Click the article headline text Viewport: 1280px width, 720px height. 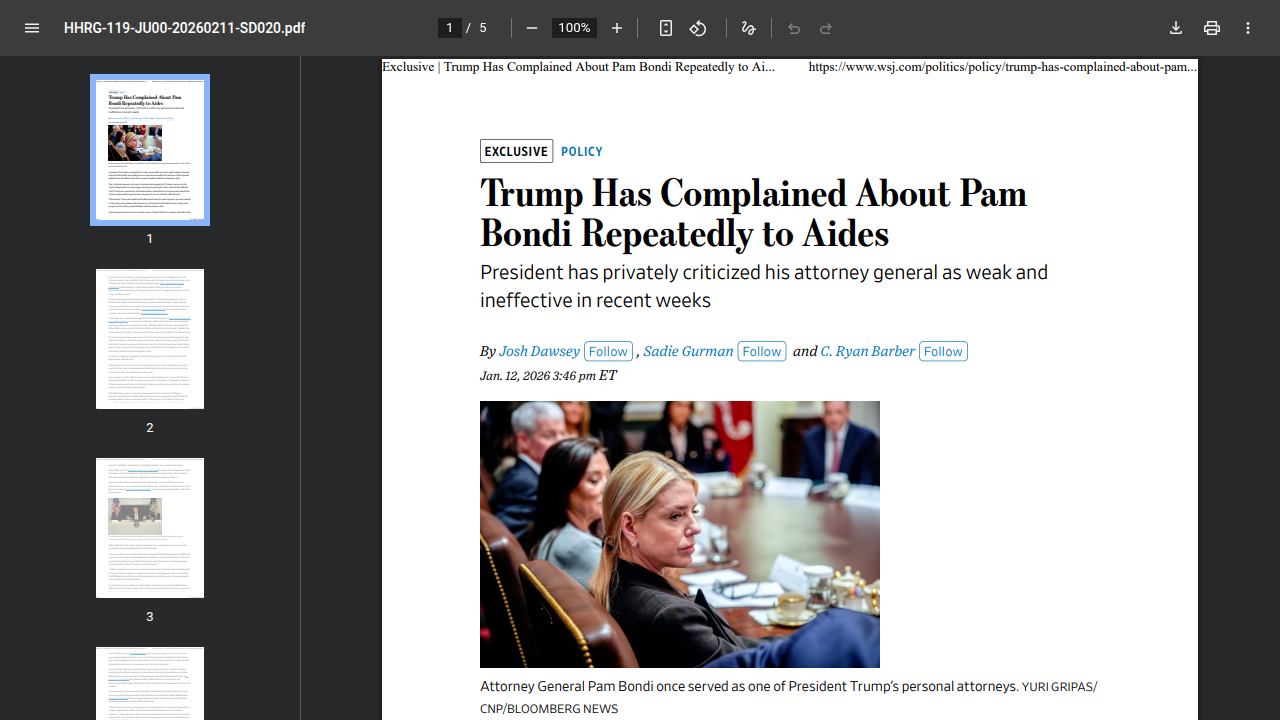753,213
